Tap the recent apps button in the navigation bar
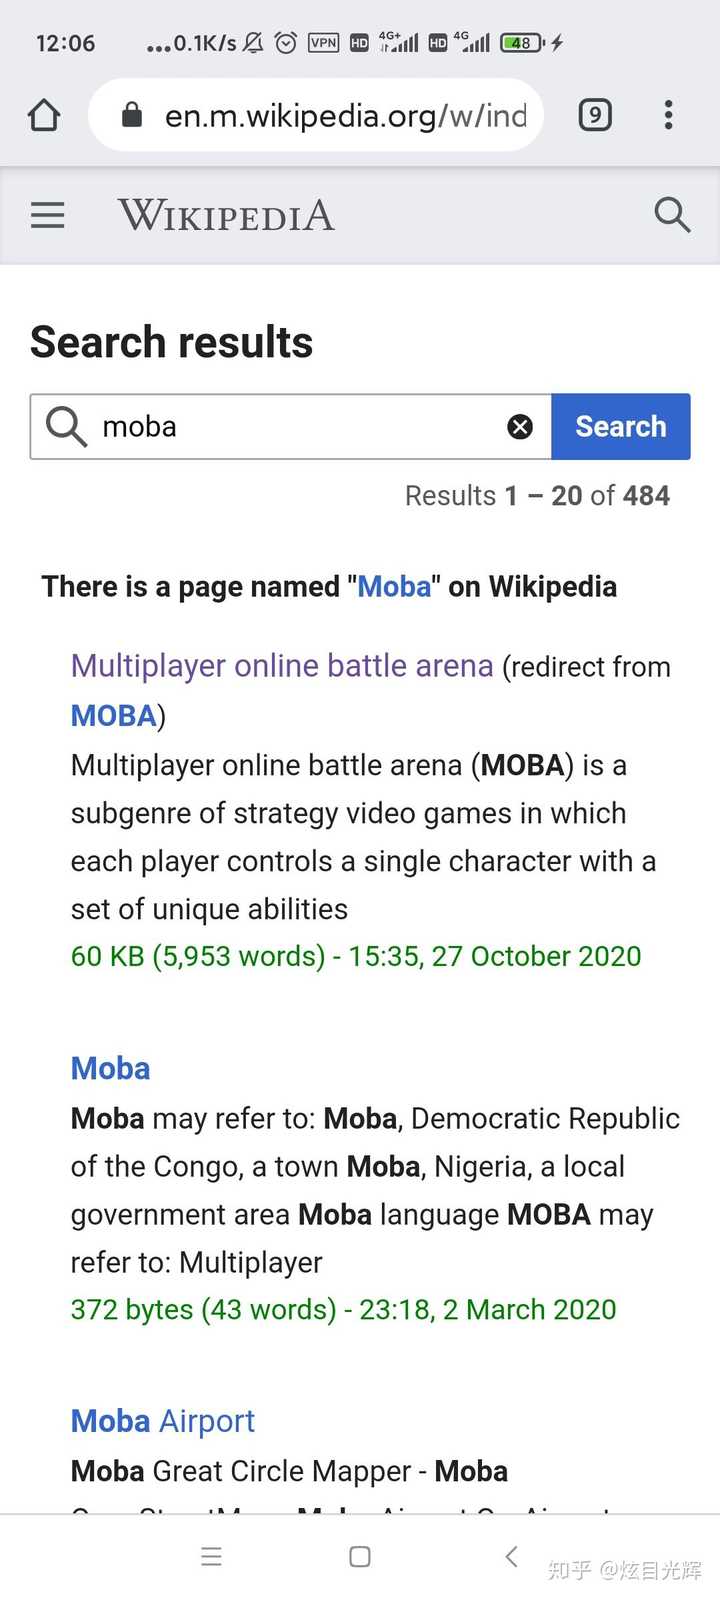 [x=211, y=1556]
